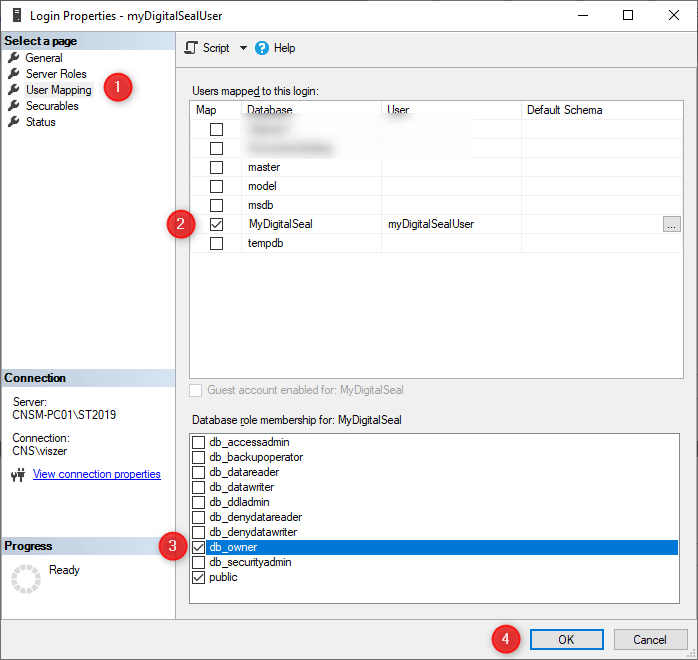This screenshot has height=660, width=698.
Task: Check the Map box for msdb
Action: (216, 206)
